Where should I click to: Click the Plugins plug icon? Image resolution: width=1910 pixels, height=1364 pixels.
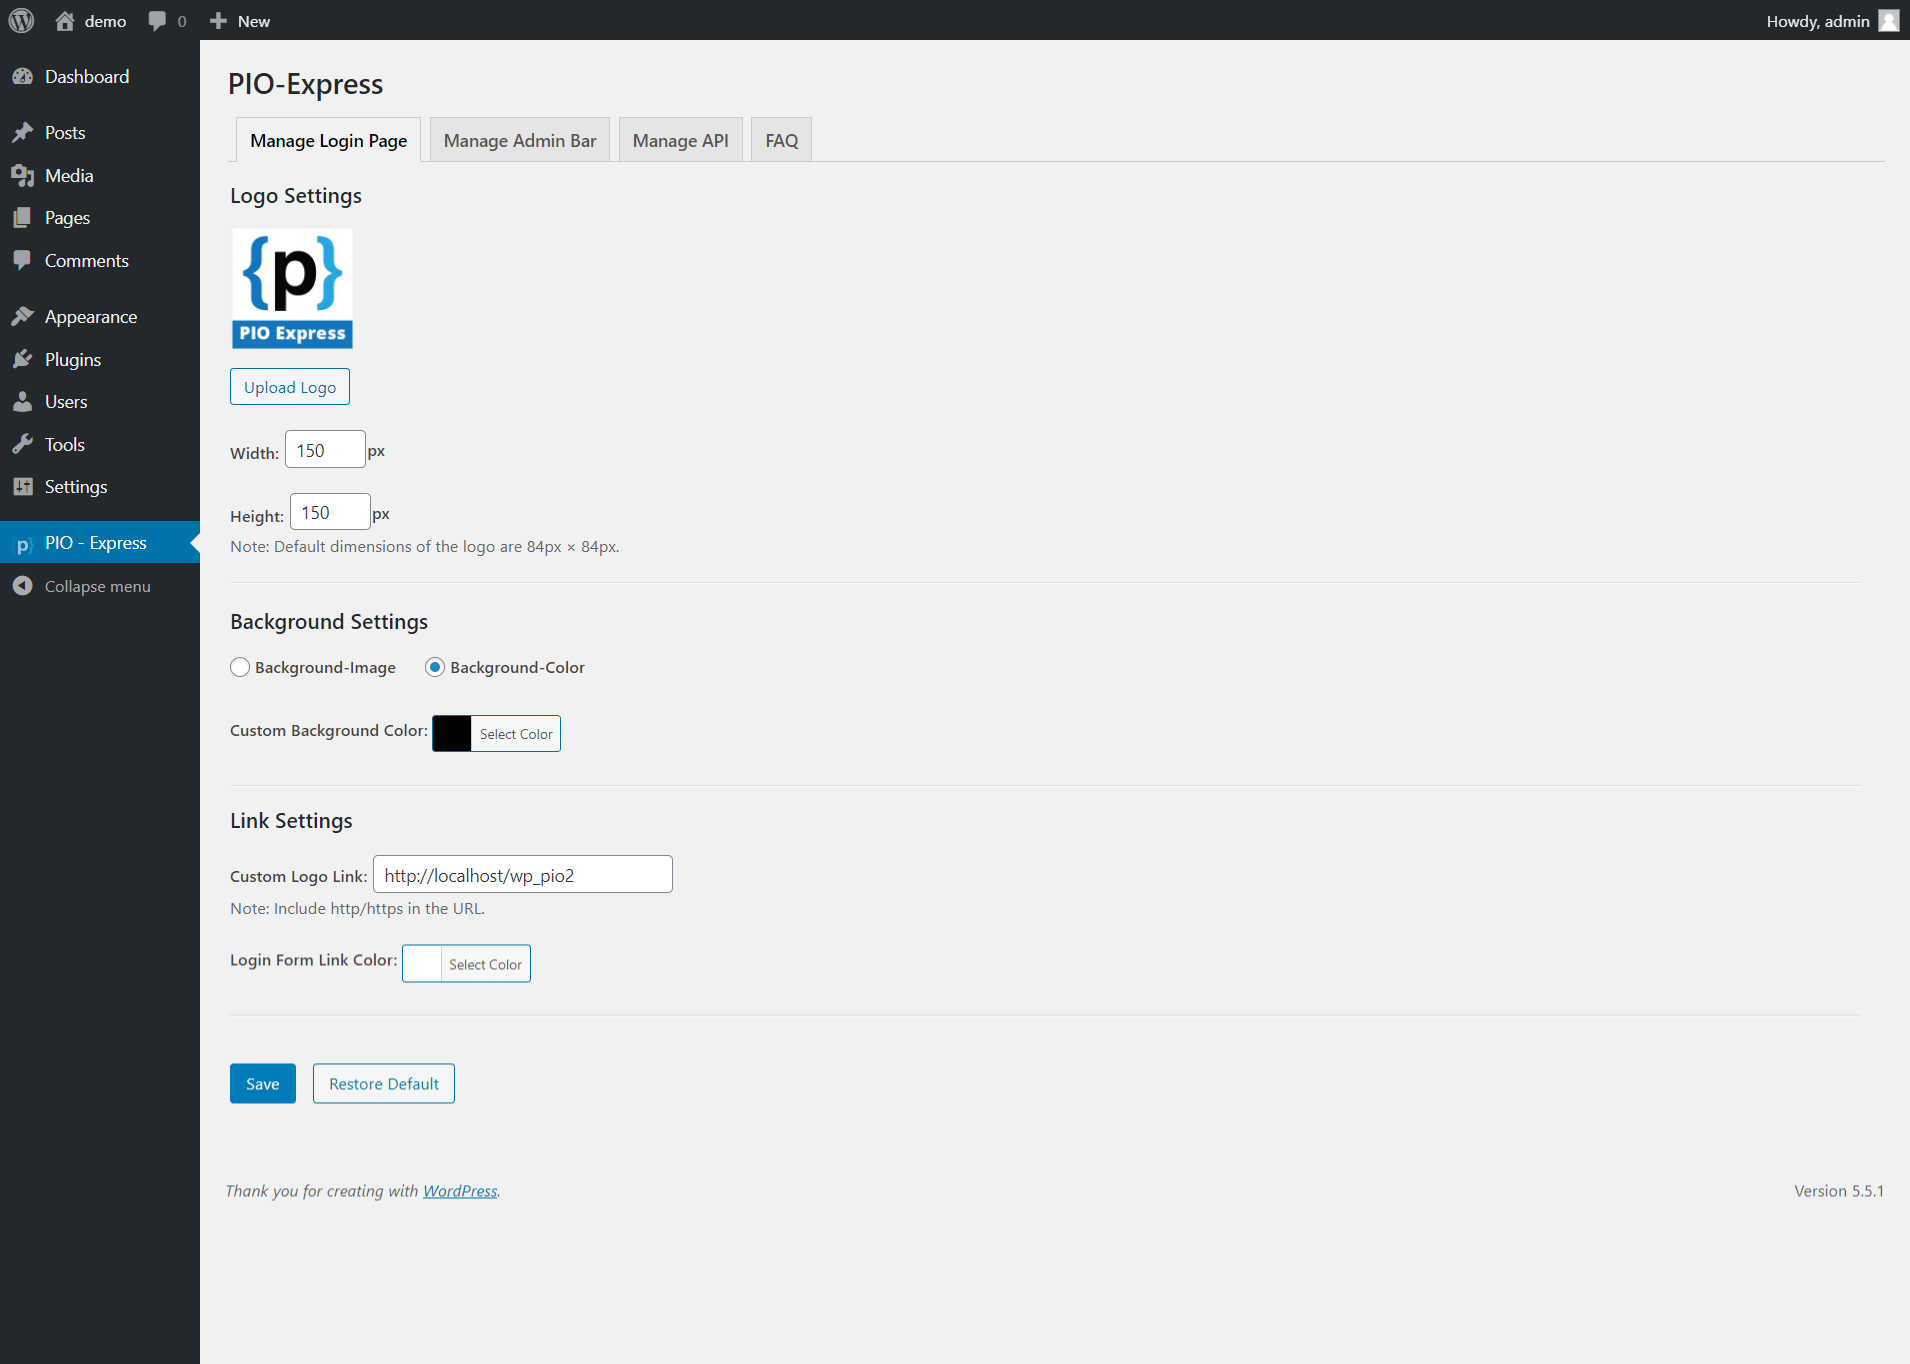22,360
